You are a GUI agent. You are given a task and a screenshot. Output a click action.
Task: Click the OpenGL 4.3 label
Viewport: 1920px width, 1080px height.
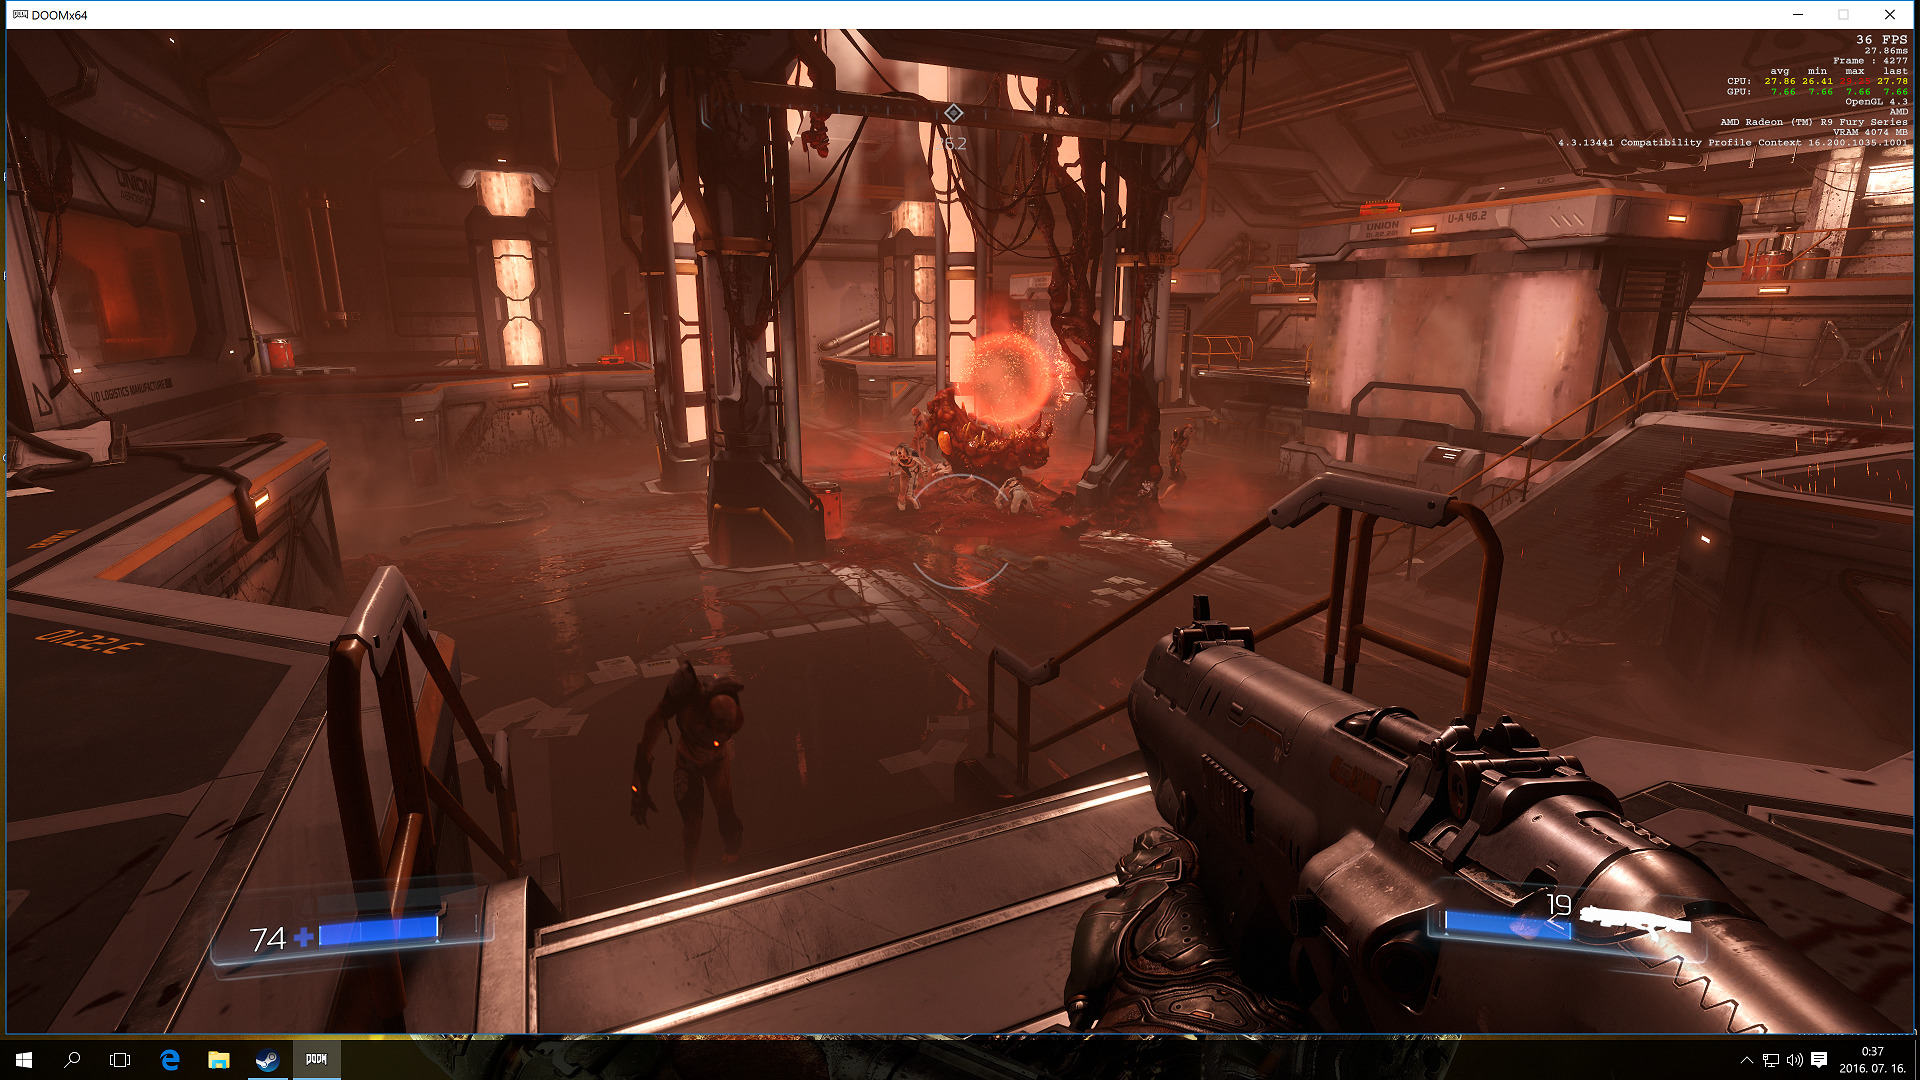tap(1876, 102)
